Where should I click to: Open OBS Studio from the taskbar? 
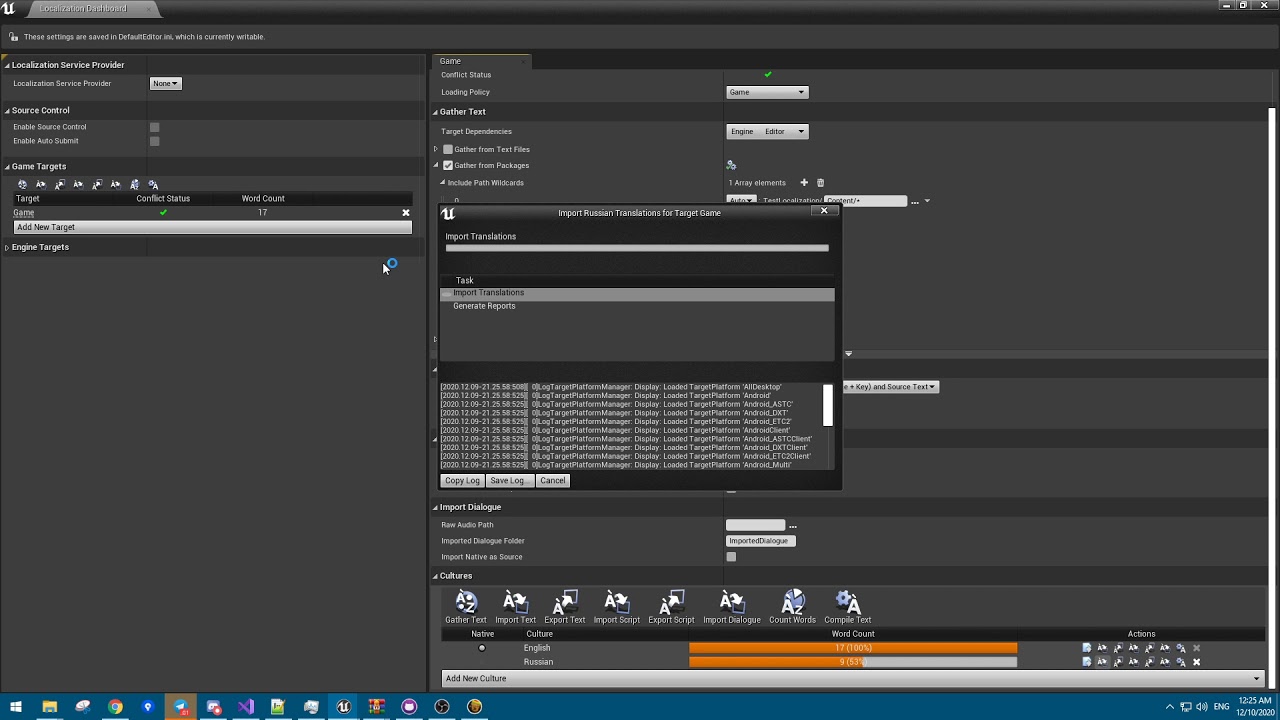coord(442,707)
